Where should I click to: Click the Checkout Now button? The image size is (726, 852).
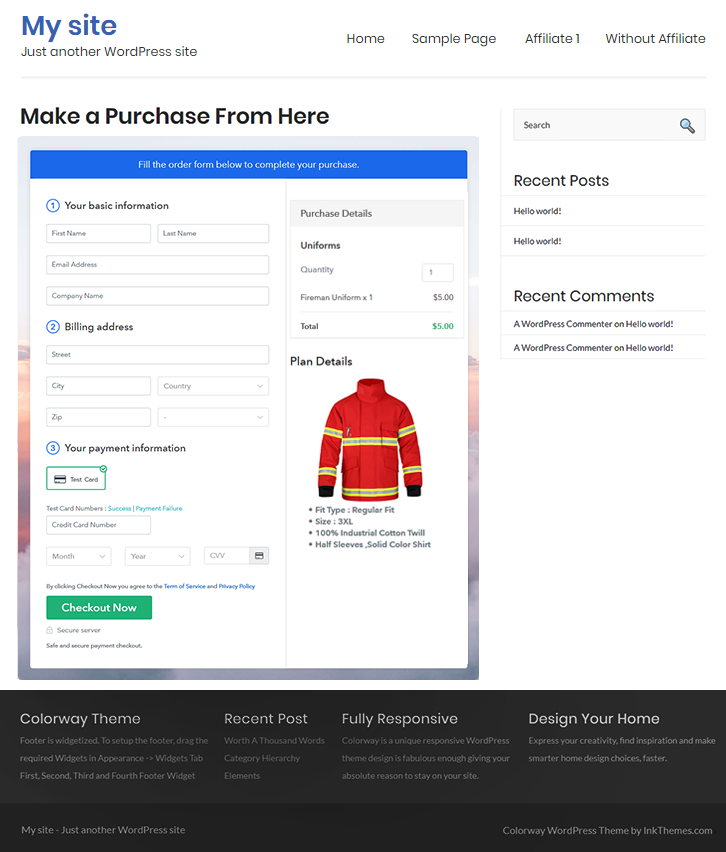(99, 607)
